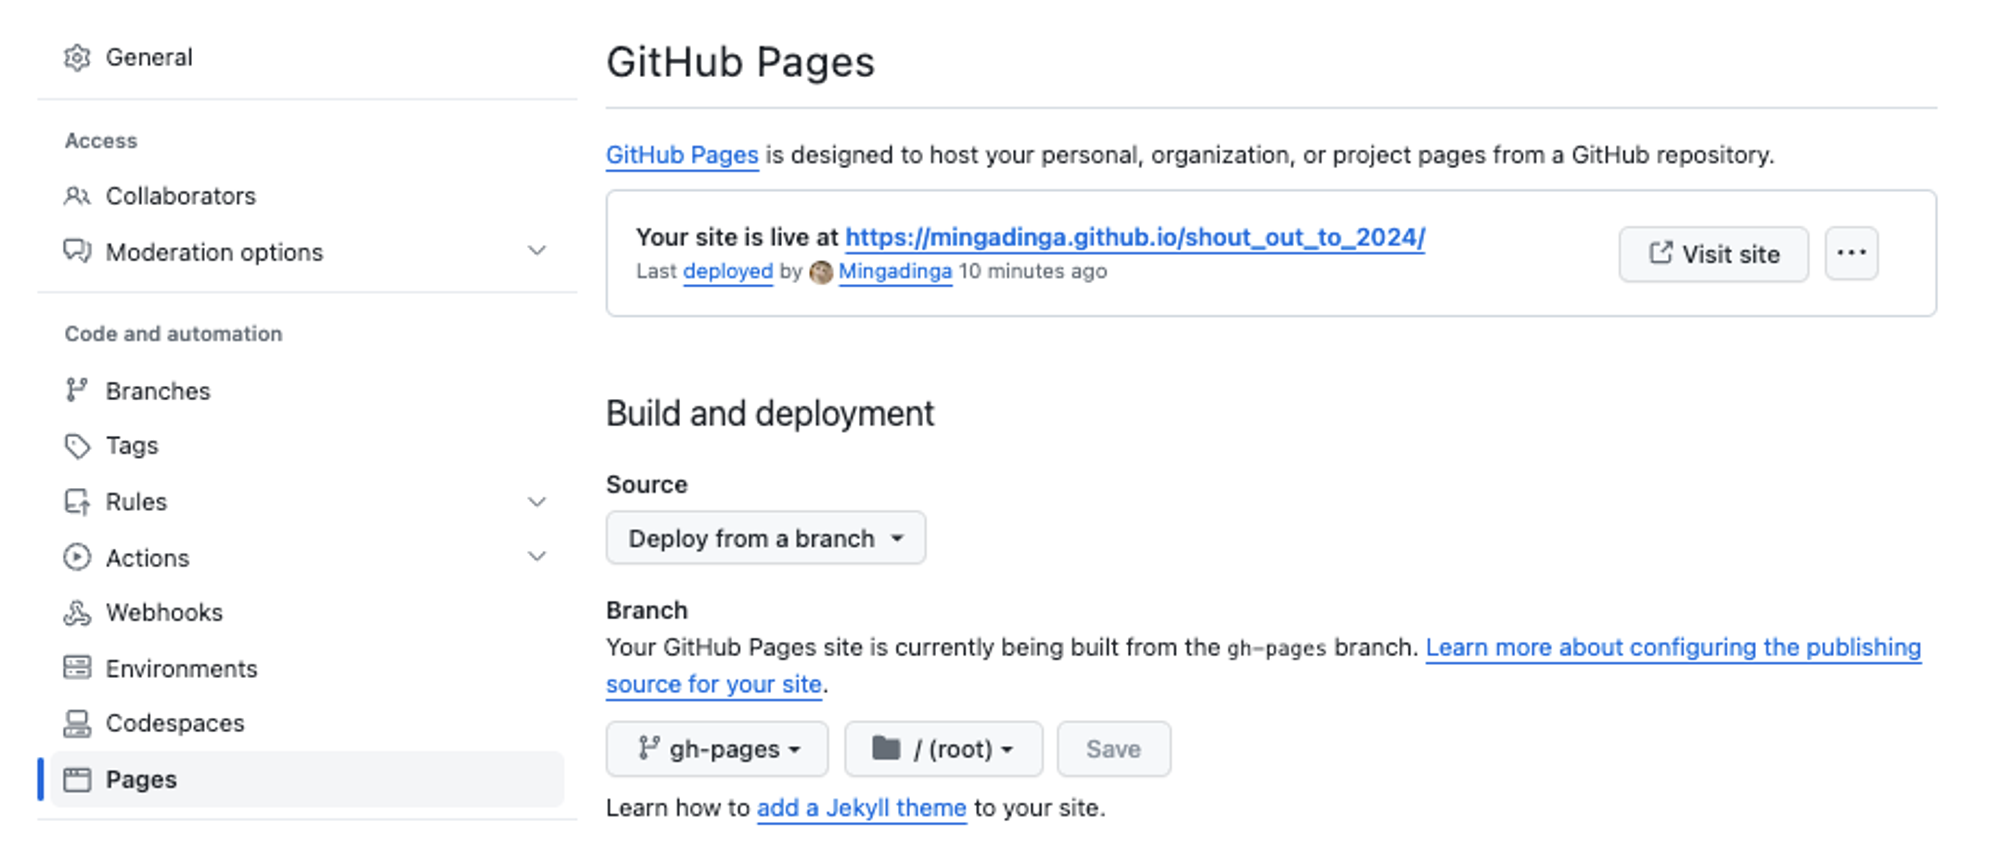Click the GitHub Pages documentation link
Screen dimensions: 2000x842
tap(682, 155)
